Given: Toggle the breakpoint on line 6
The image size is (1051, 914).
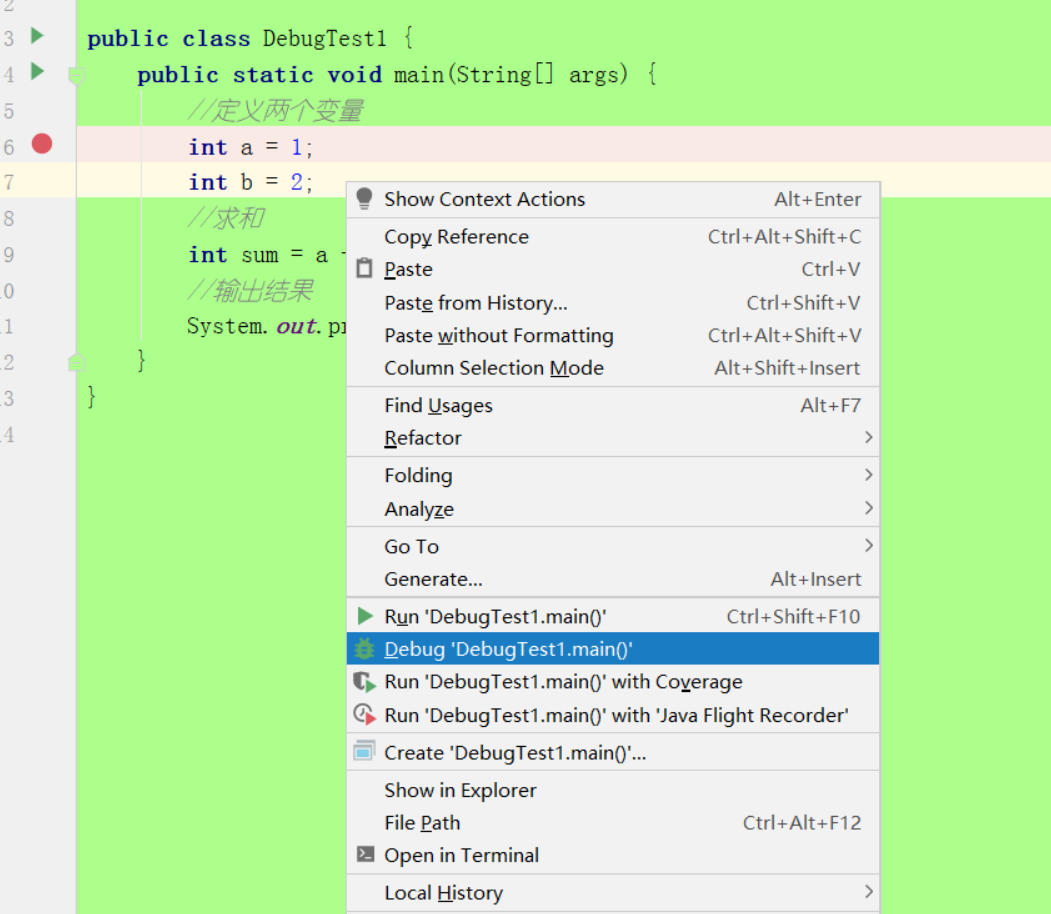Looking at the screenshot, I should pos(40,145).
